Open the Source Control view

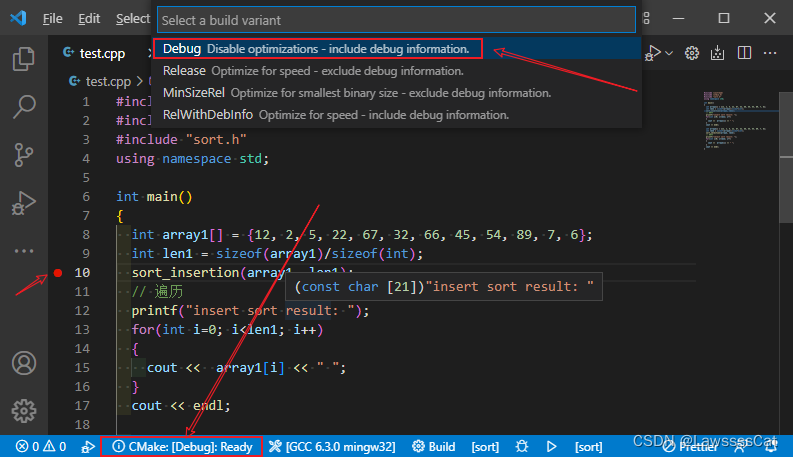tap(23, 155)
